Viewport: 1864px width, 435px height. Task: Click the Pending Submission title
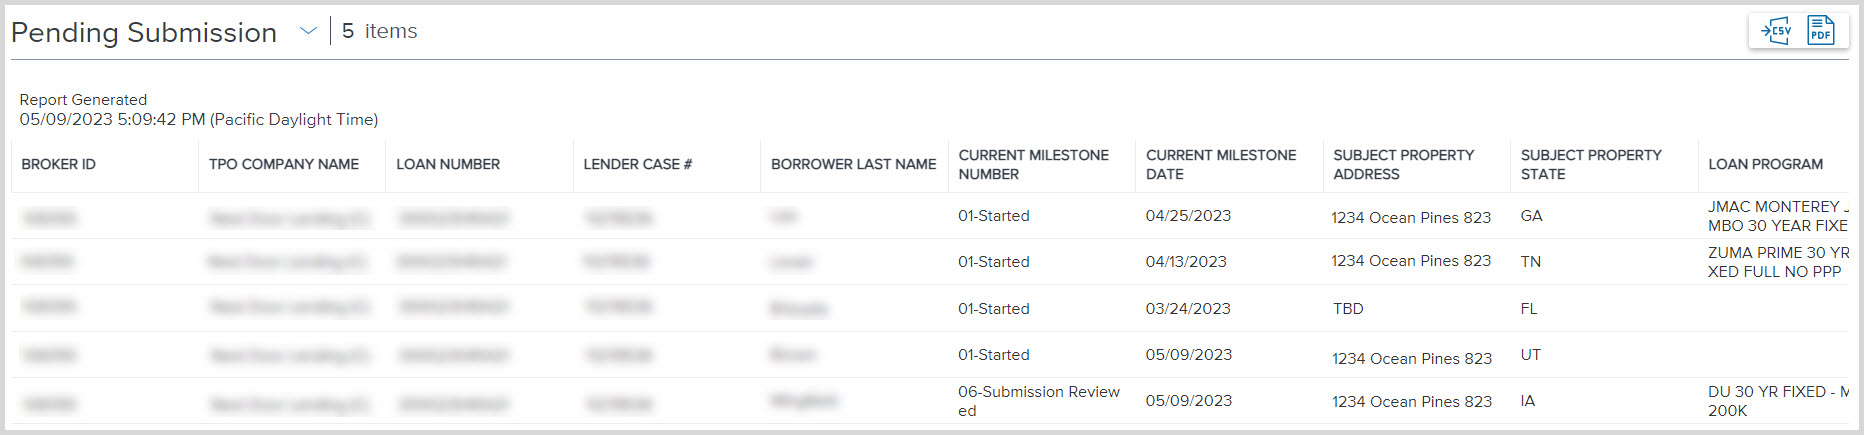[x=144, y=33]
